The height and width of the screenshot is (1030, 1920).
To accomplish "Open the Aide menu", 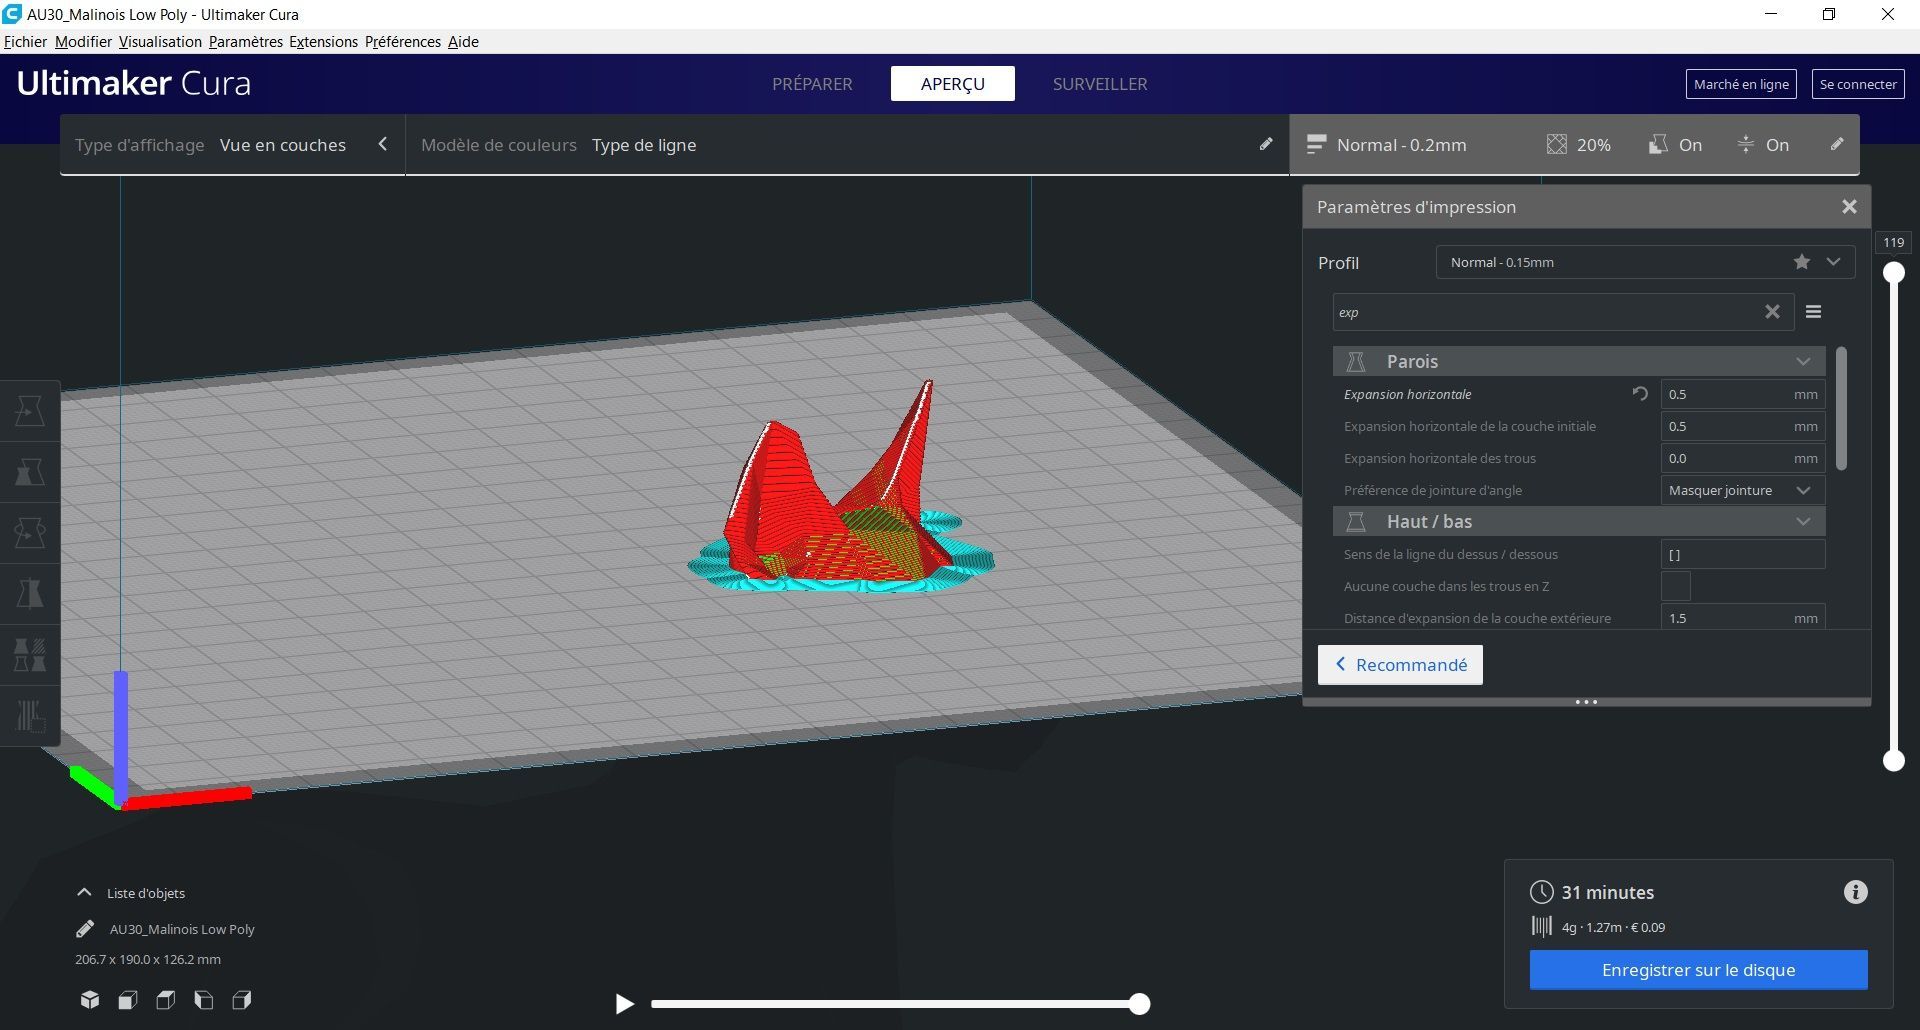I will pyautogui.click(x=463, y=42).
